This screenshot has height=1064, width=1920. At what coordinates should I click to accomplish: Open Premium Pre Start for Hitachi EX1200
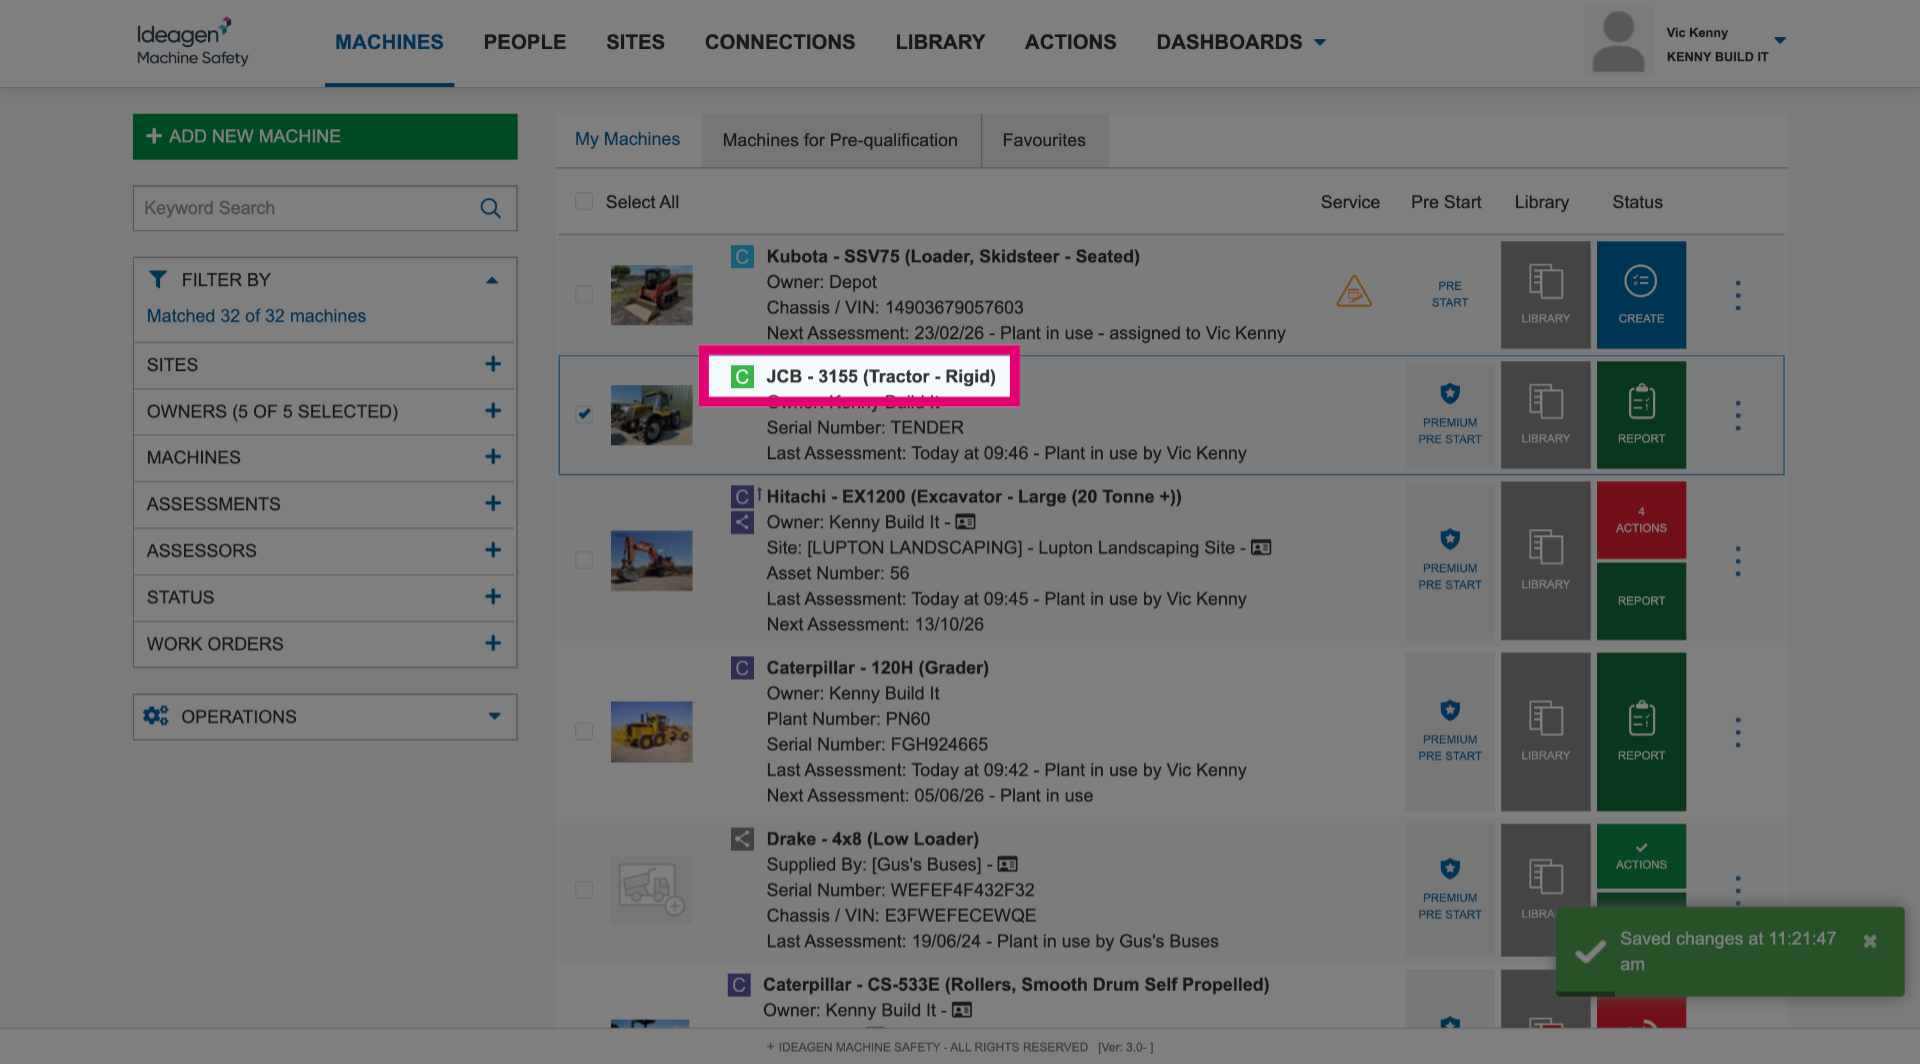(1450, 560)
